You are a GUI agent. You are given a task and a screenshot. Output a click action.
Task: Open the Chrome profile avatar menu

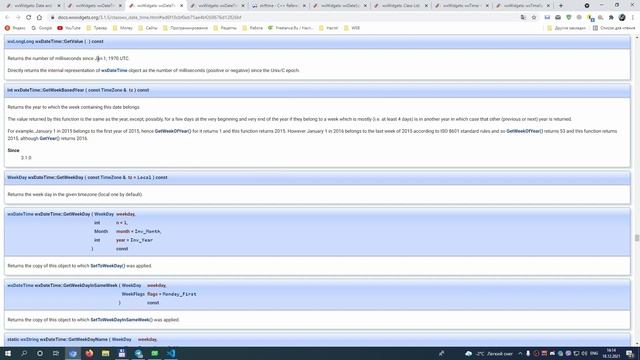(622, 18)
